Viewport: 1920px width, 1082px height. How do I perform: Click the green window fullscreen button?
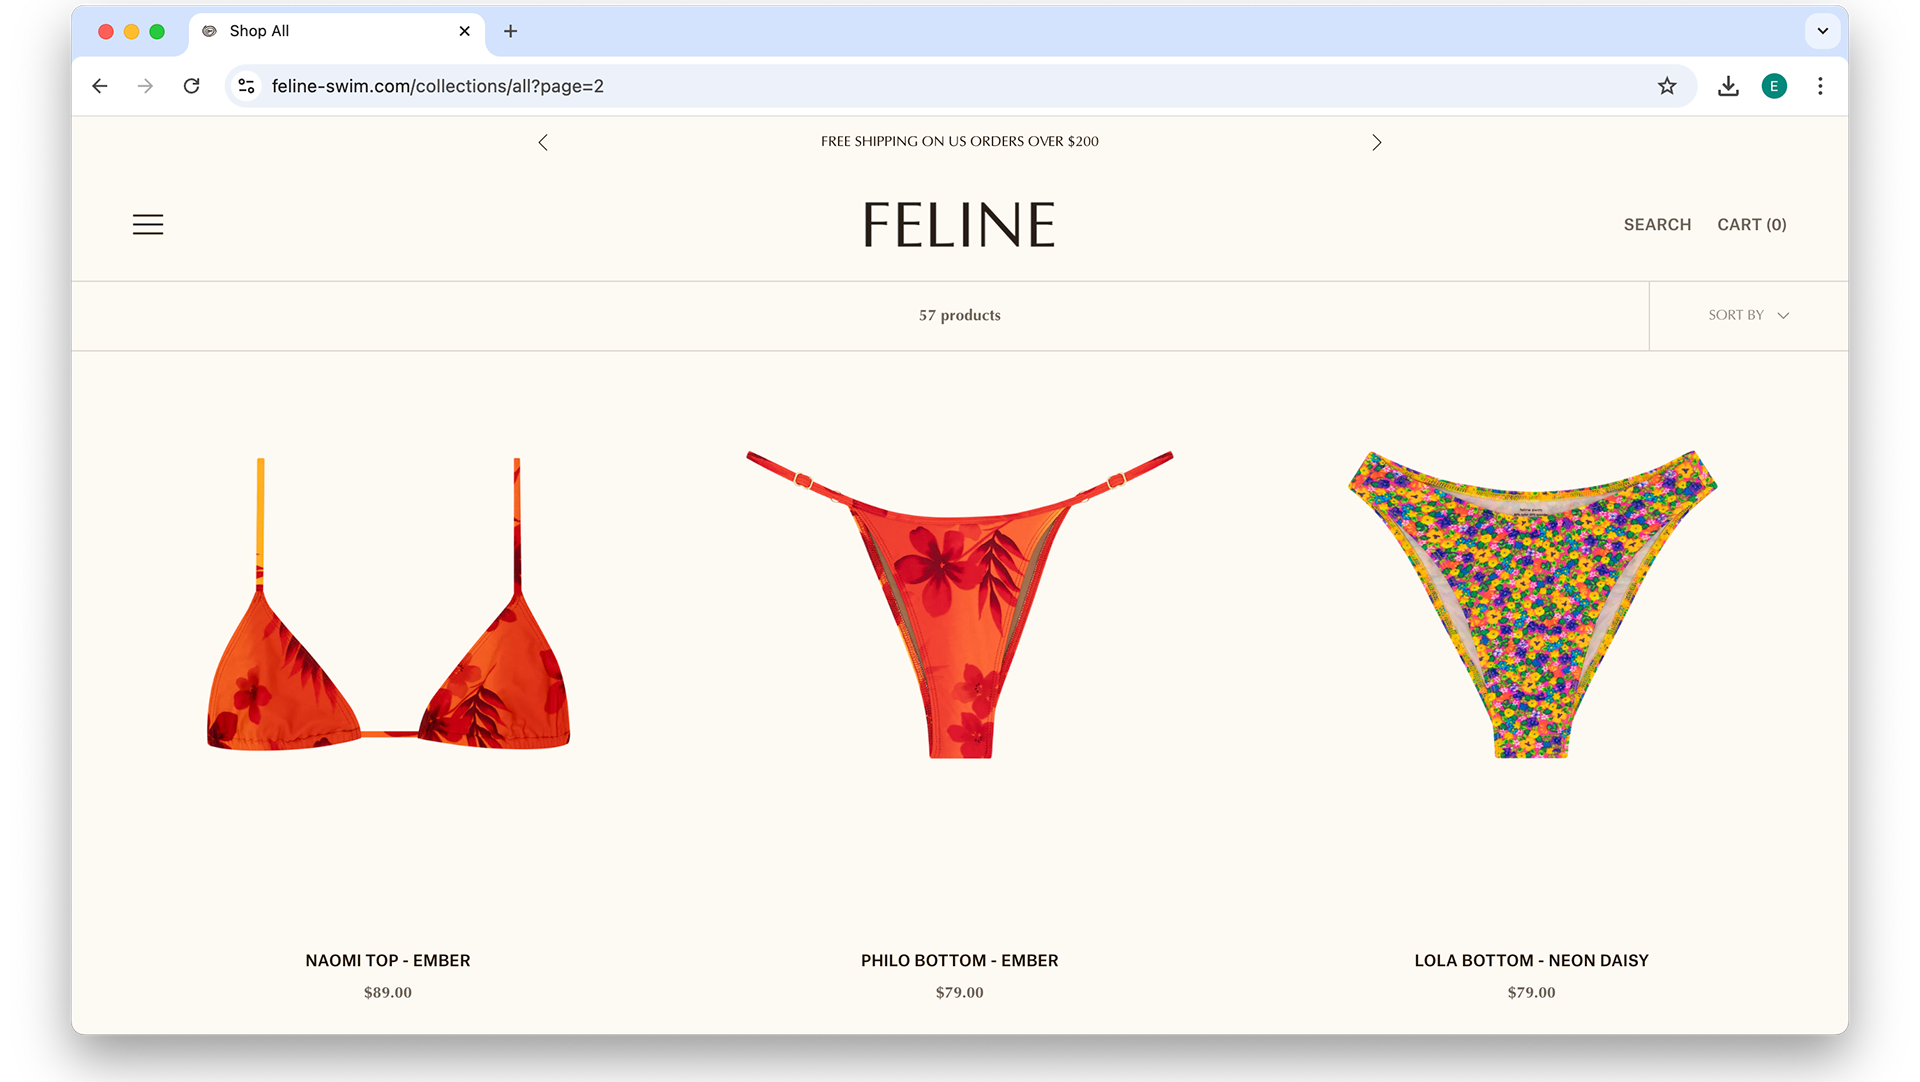[x=157, y=32]
